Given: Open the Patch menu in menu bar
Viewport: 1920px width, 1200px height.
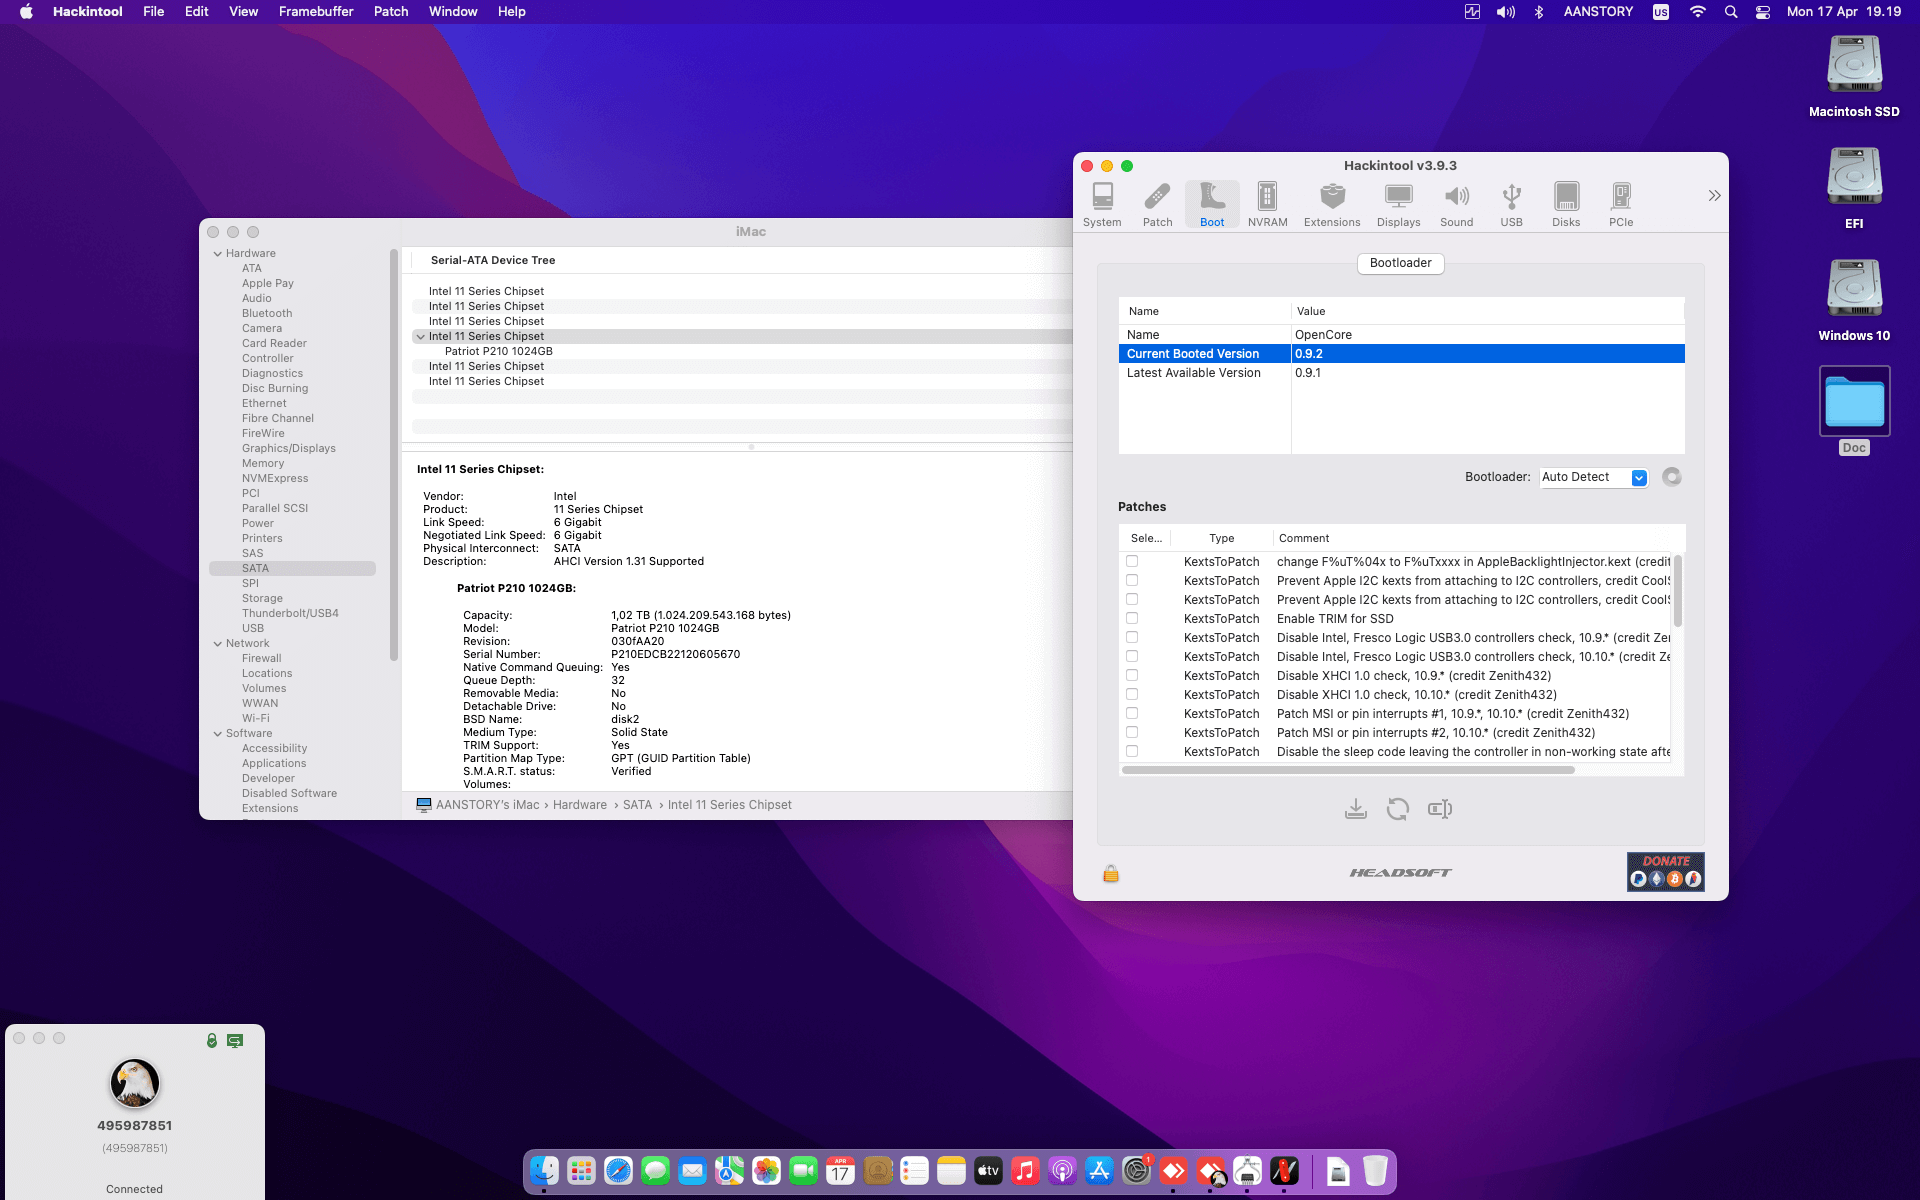Looking at the screenshot, I should (x=391, y=12).
